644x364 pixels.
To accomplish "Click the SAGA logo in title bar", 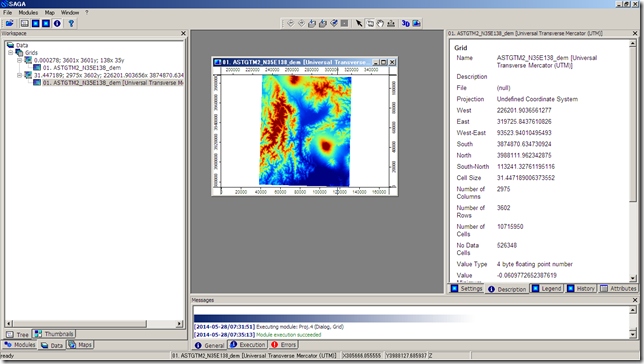I will [x=5, y=4].
